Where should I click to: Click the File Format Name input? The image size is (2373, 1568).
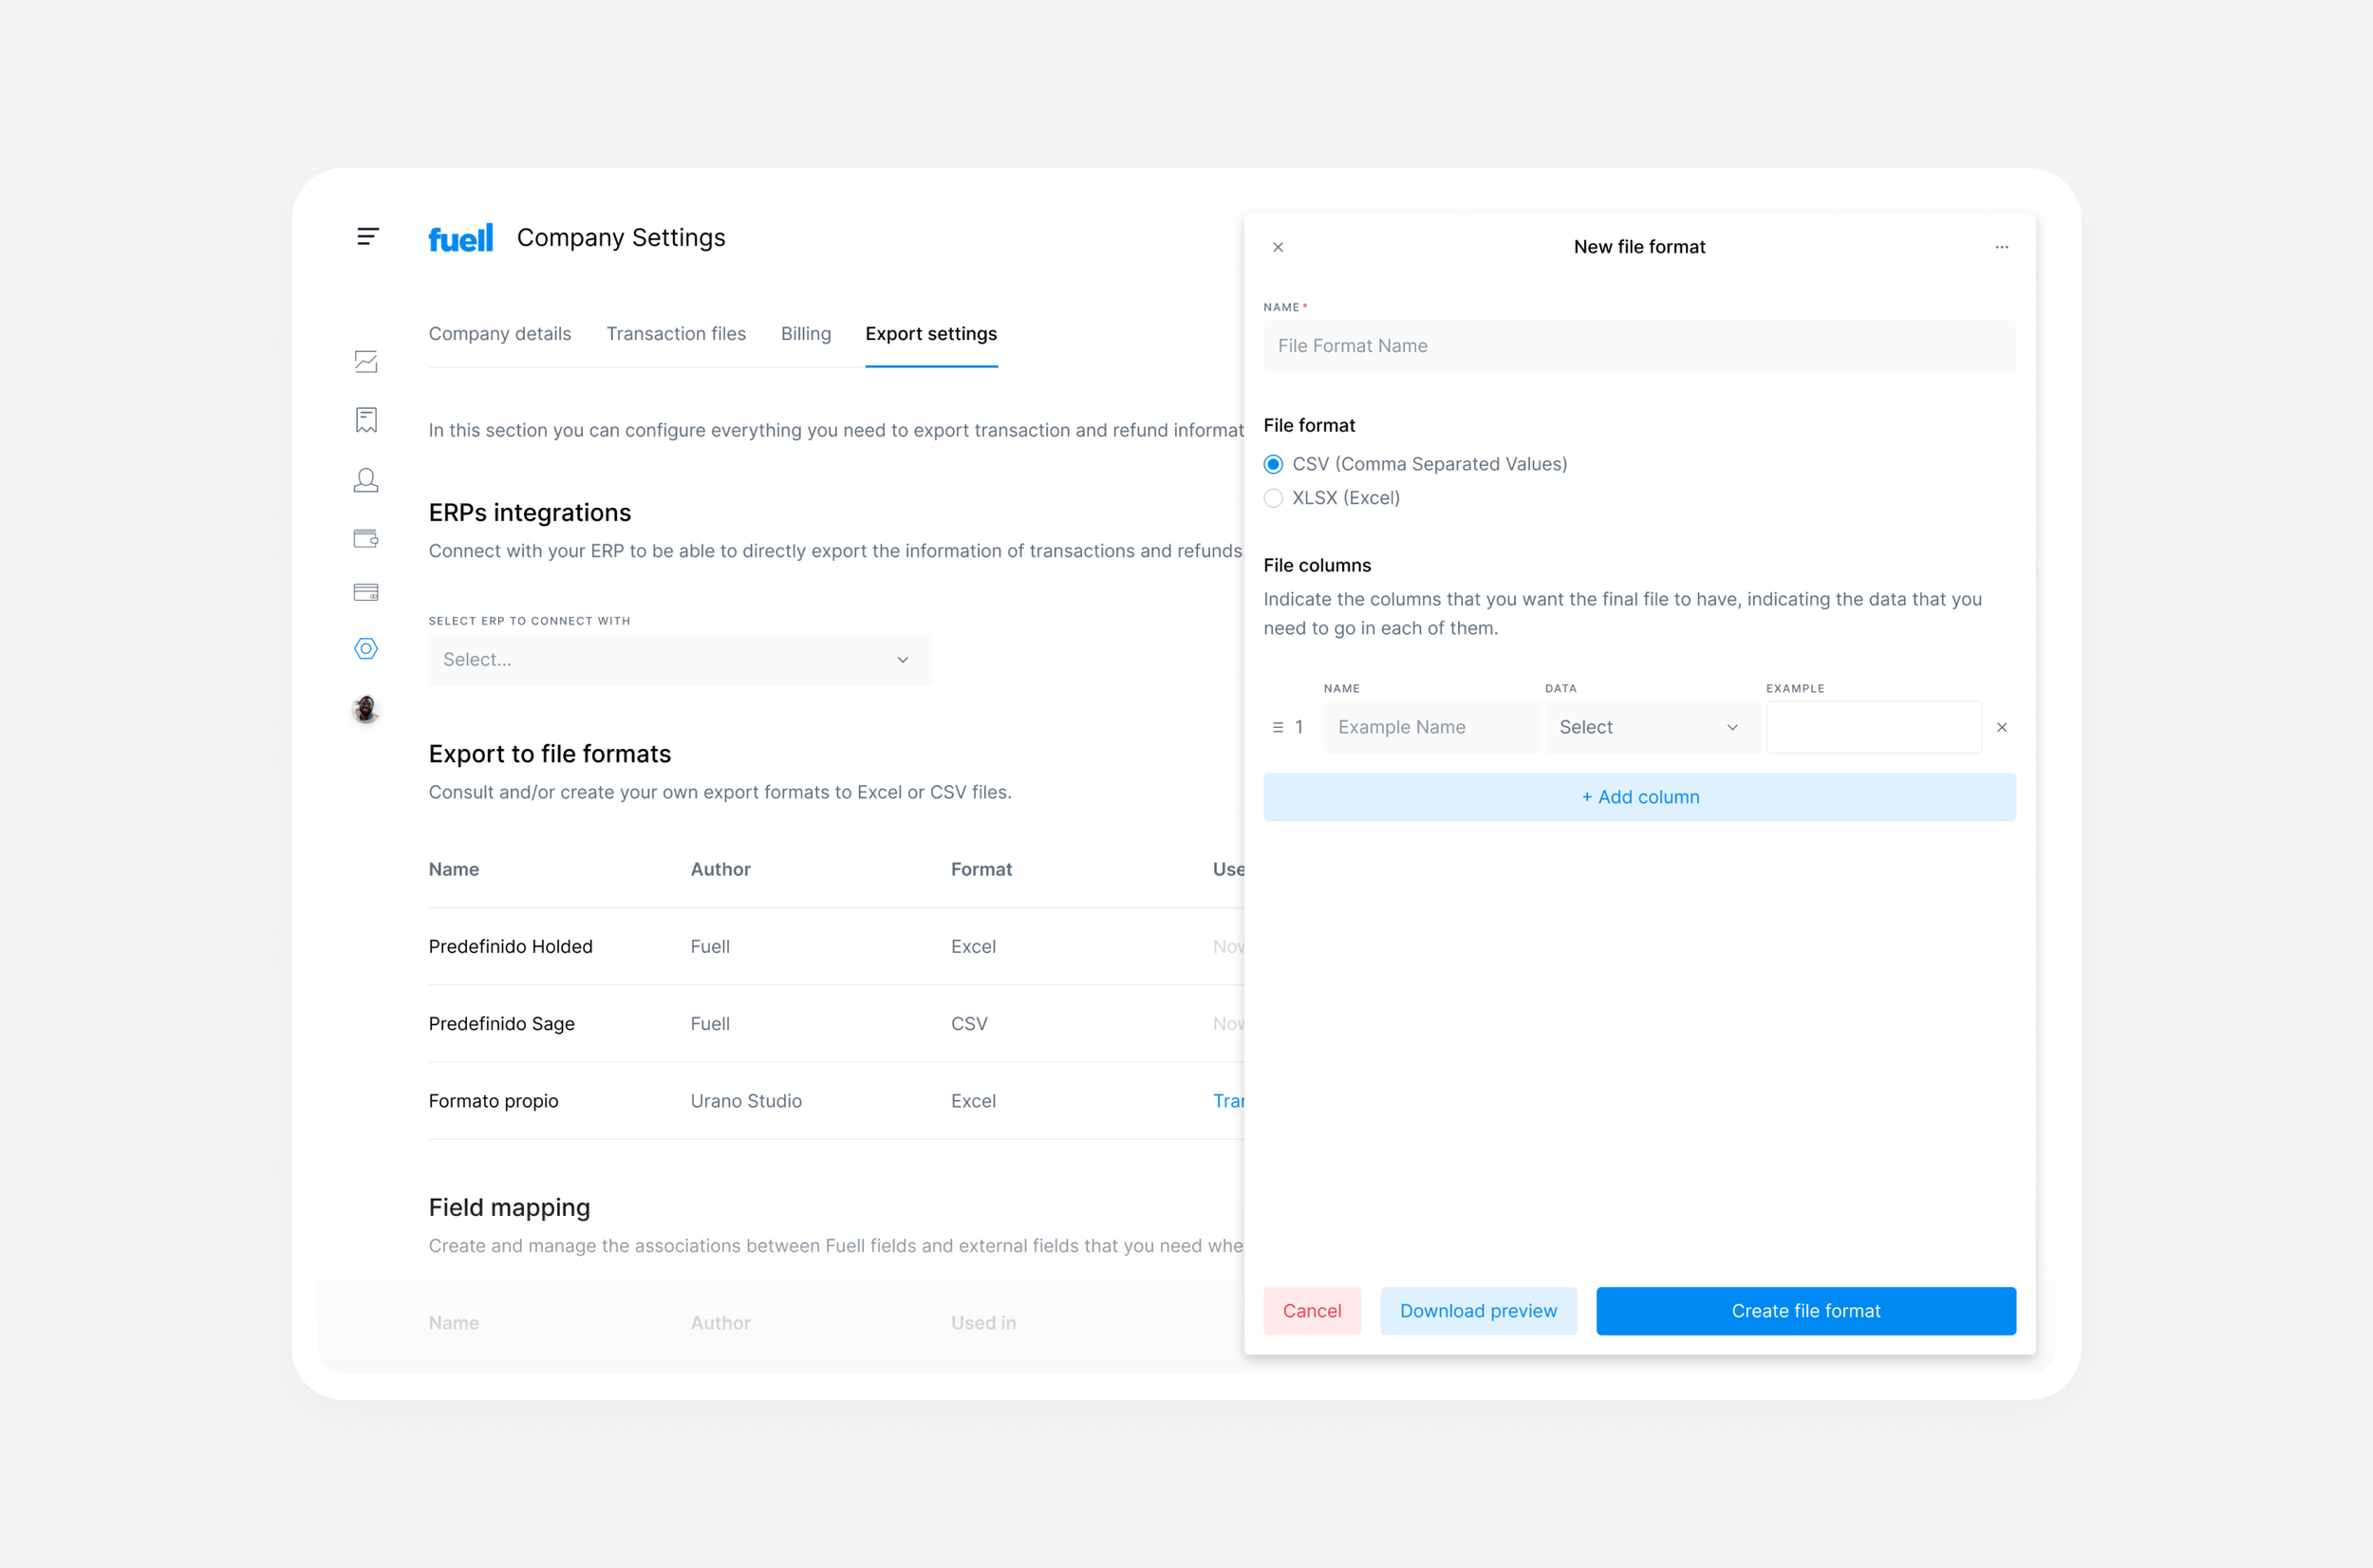tap(1639, 346)
